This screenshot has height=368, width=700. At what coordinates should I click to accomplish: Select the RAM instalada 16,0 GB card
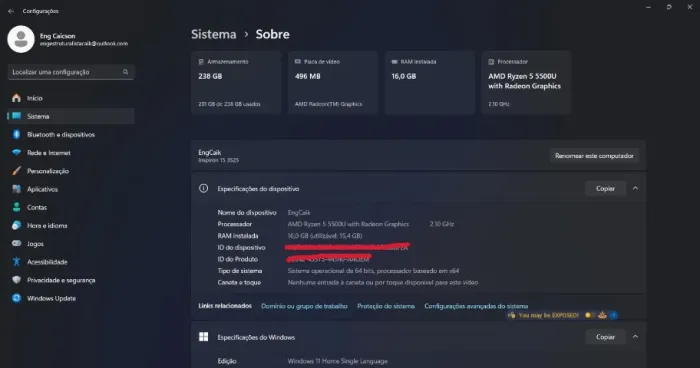(x=430, y=83)
